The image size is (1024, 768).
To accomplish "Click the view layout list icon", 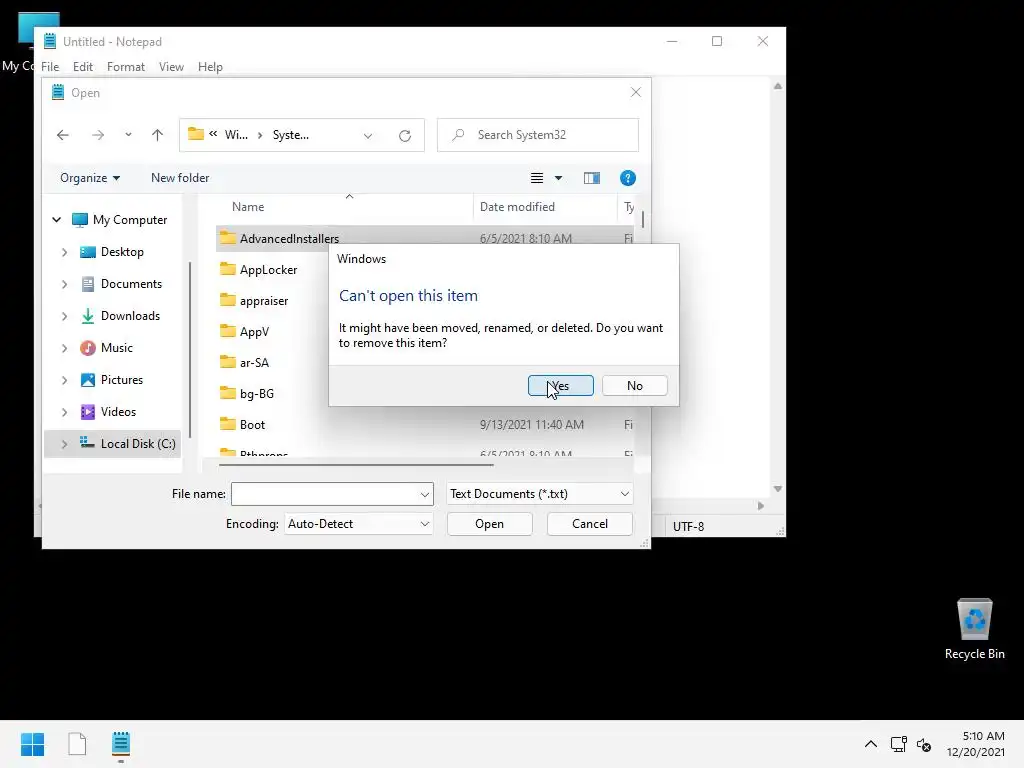I will (537, 178).
